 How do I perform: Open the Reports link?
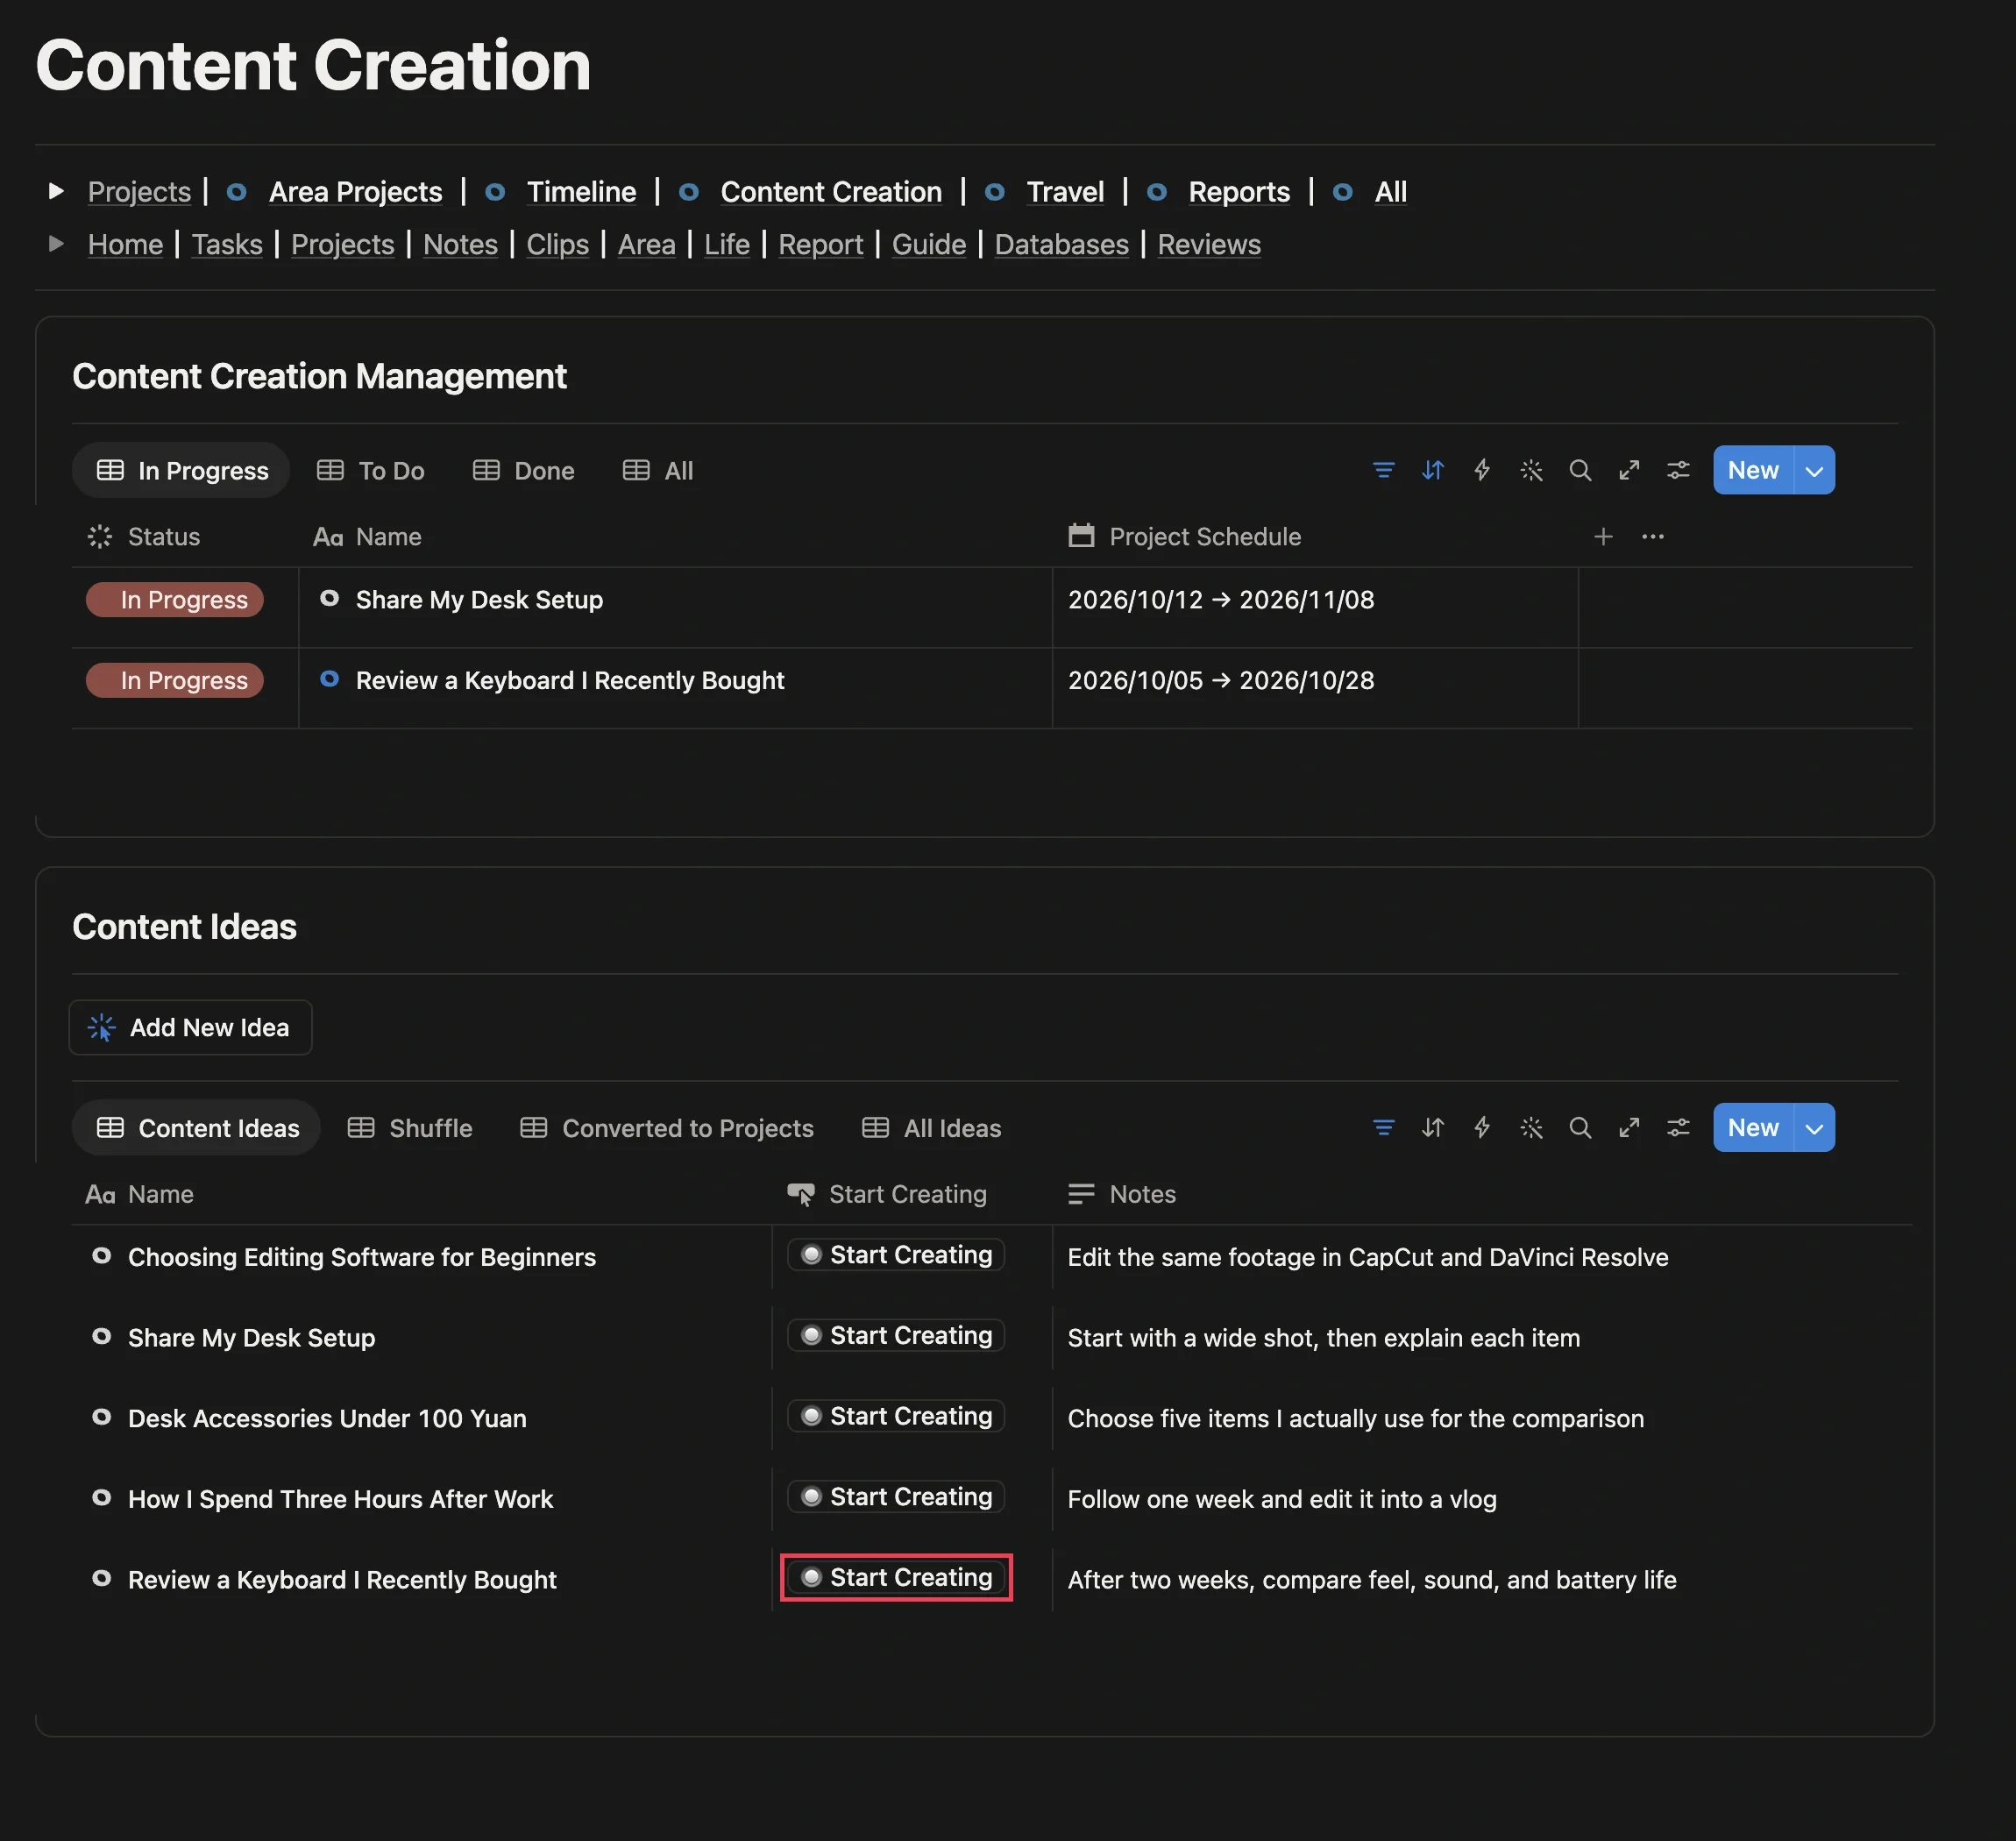click(1239, 191)
